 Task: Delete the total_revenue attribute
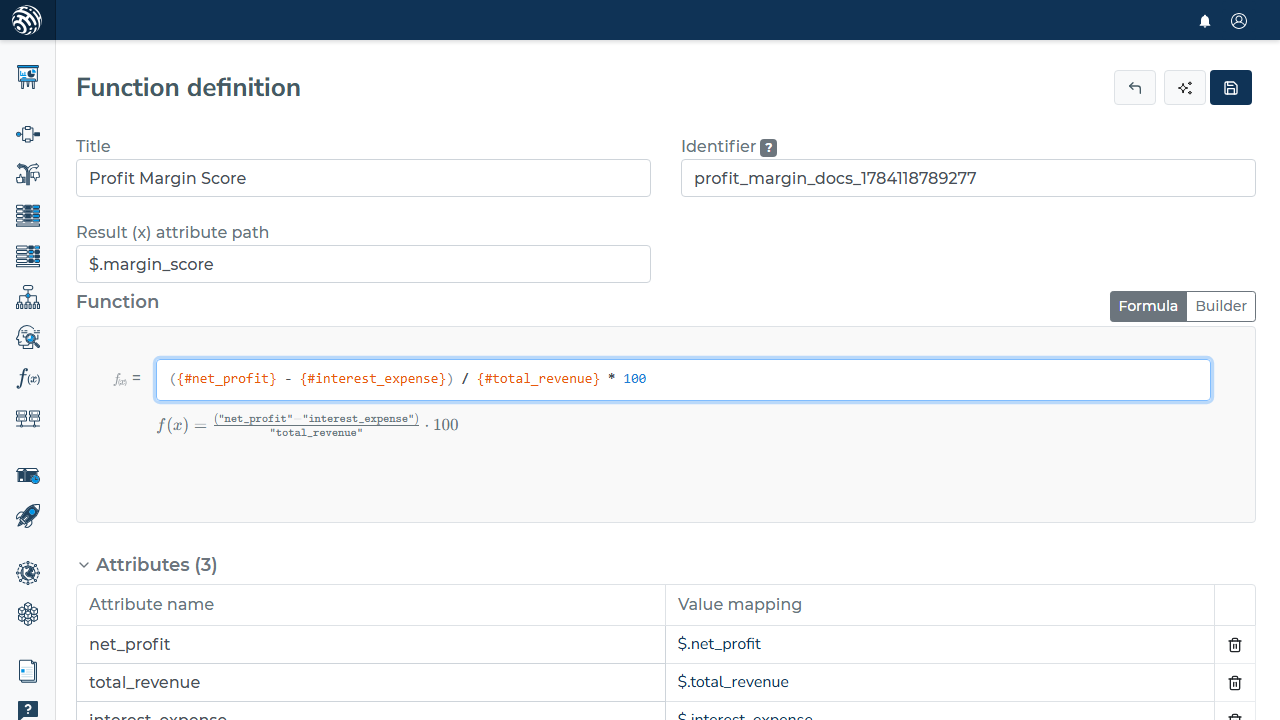point(1235,683)
